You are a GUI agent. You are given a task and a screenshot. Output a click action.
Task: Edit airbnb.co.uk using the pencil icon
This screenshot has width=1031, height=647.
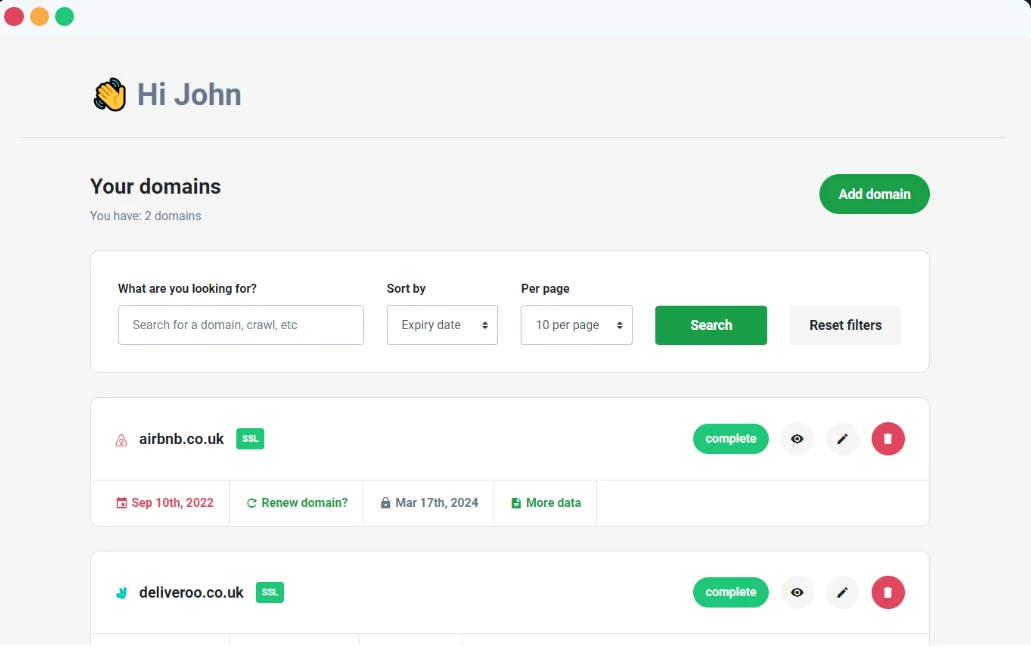842,439
